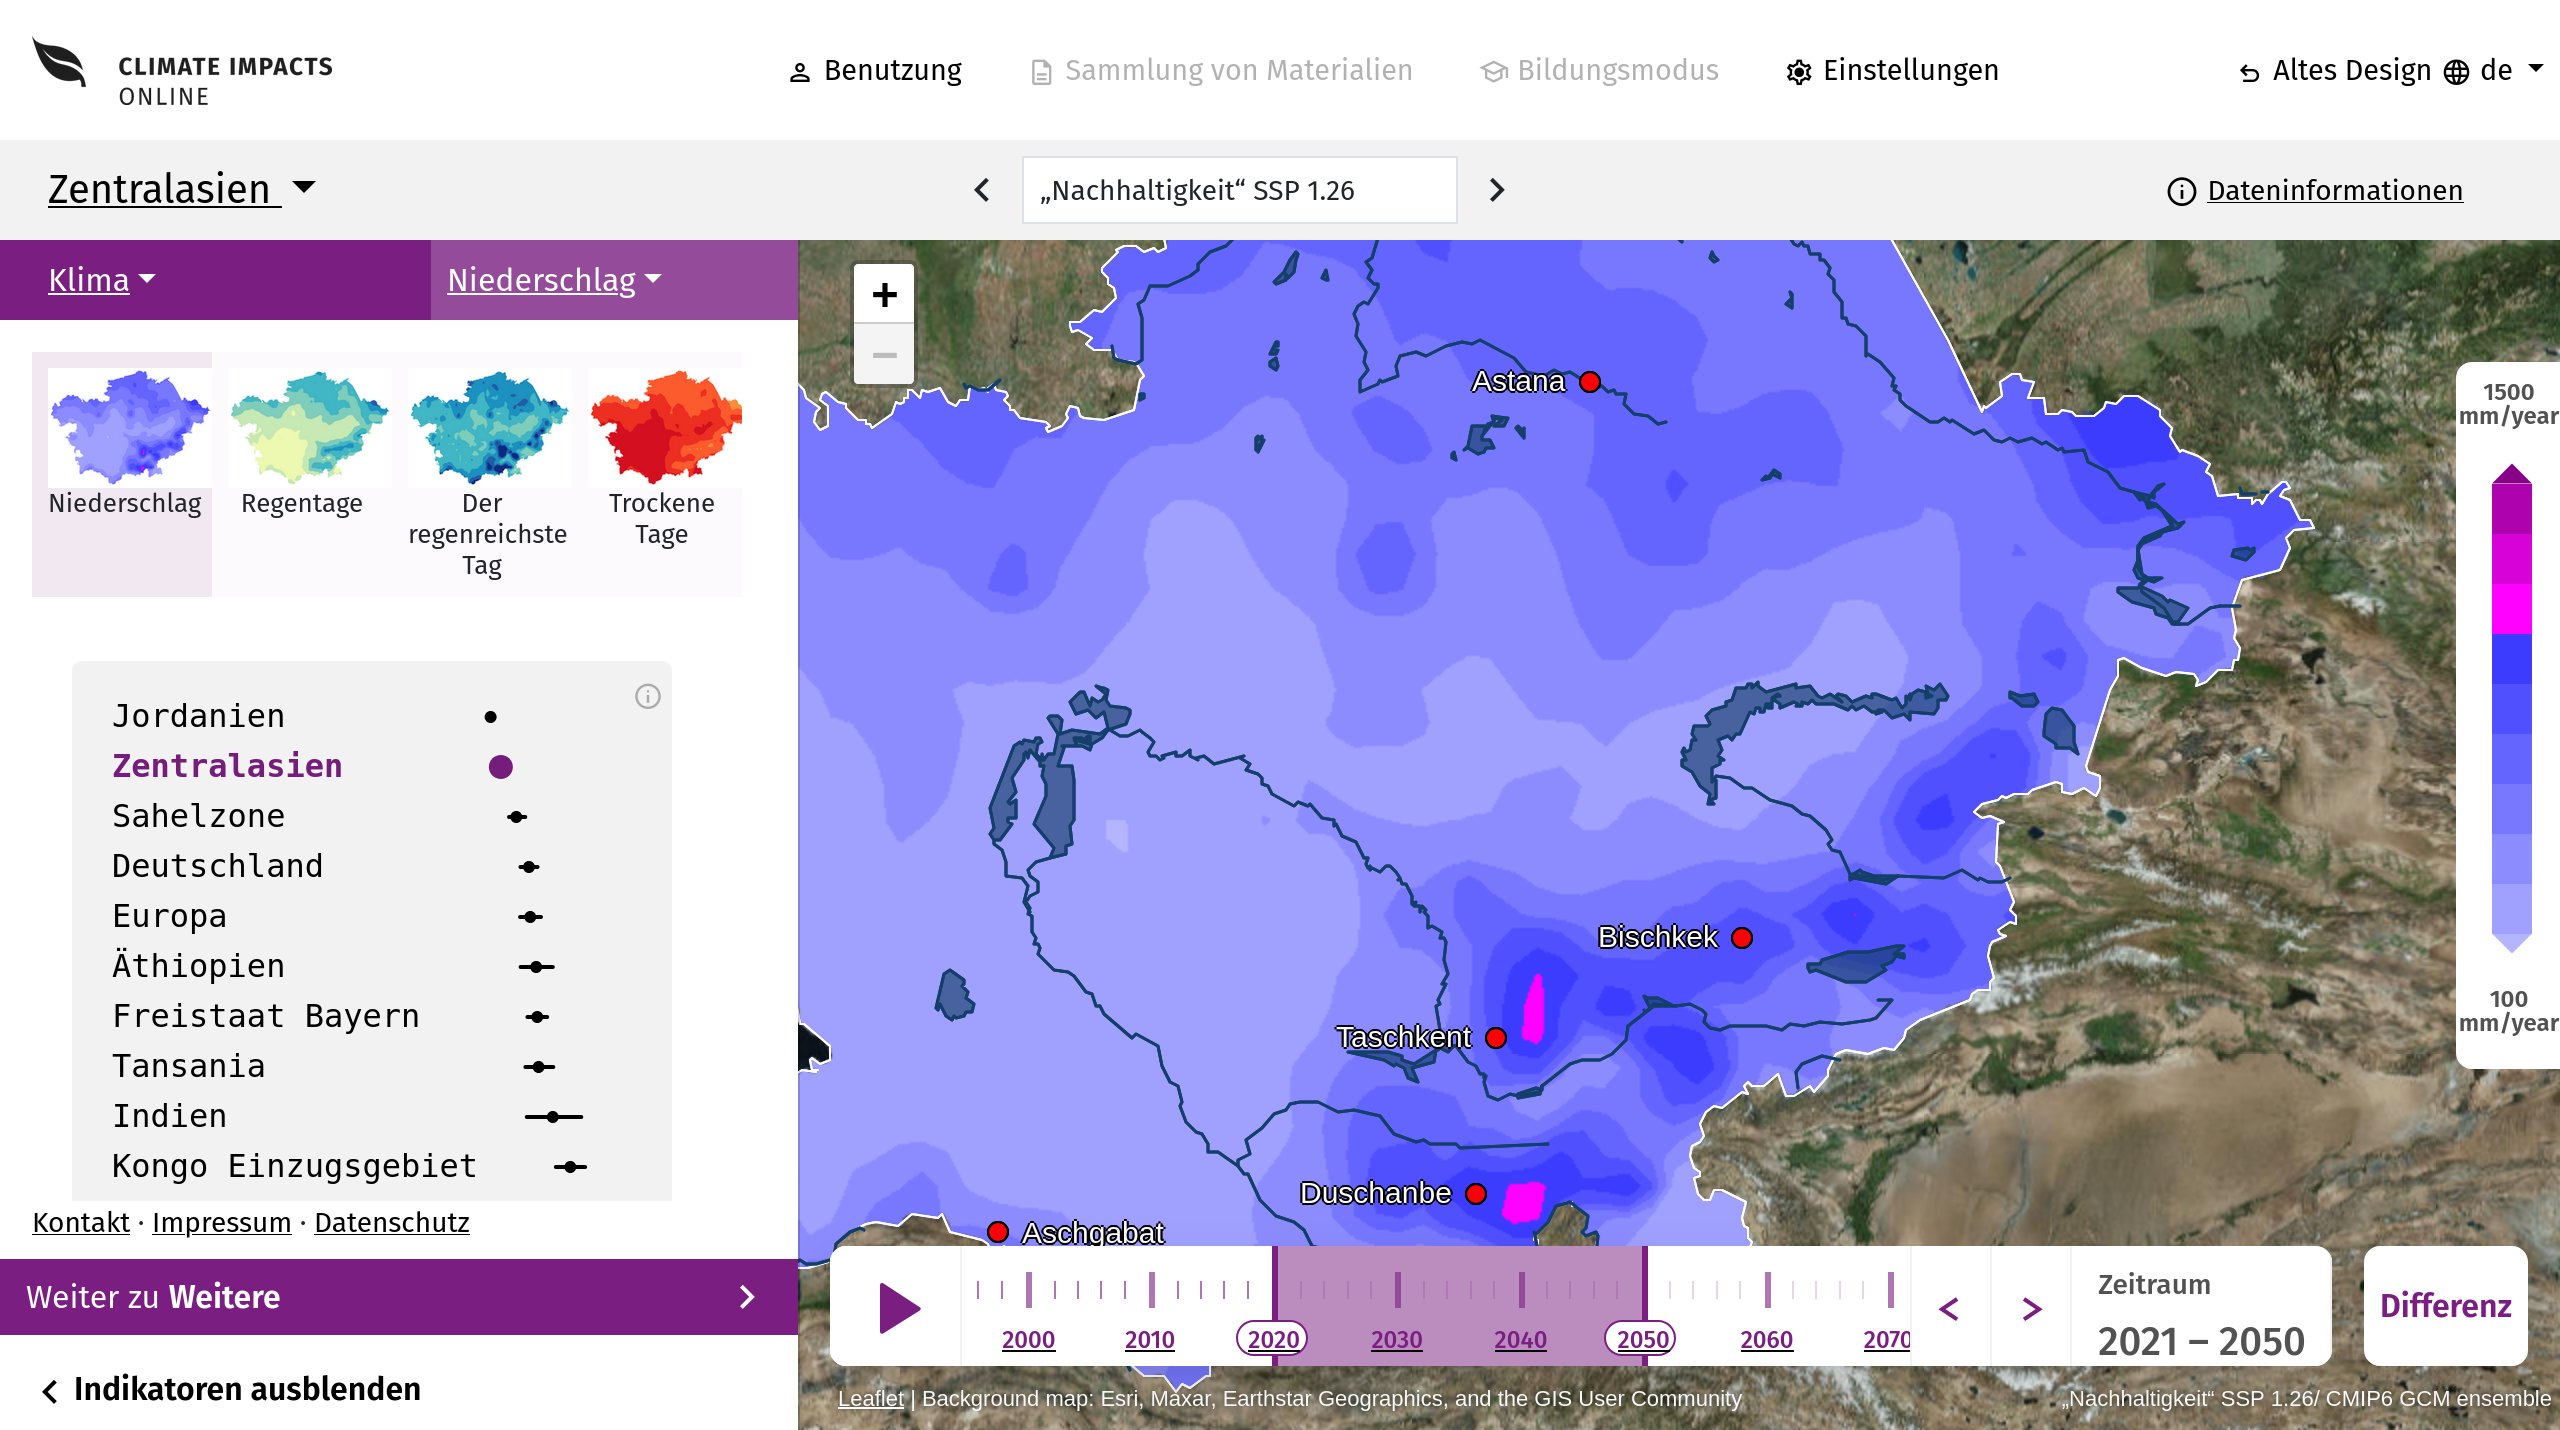The image size is (2560, 1430).
Task: Open the de language dropdown
Action: tap(2494, 71)
